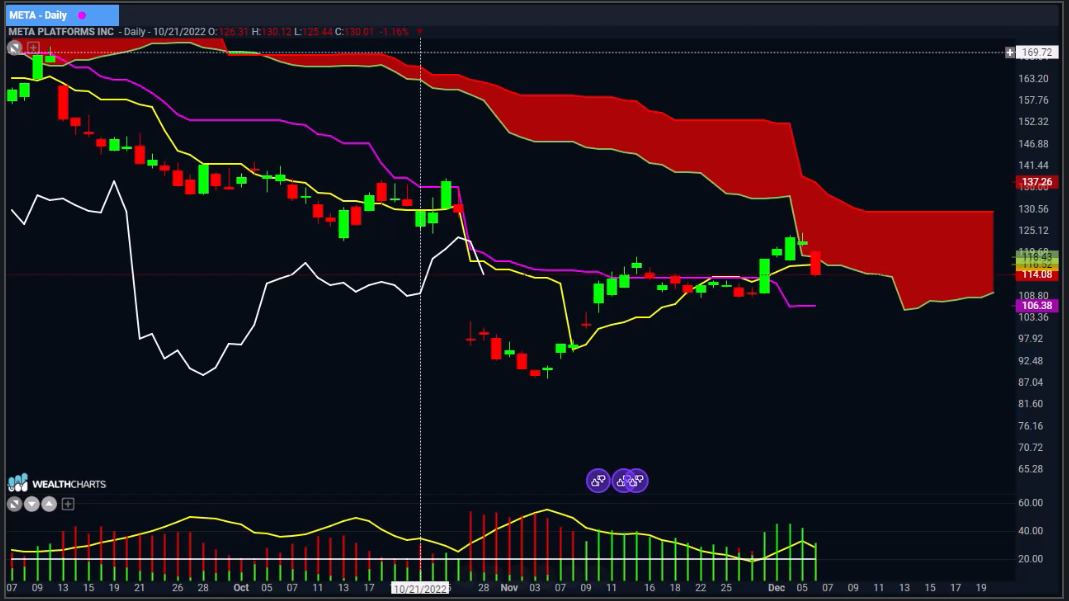
Task: Click the 65.28 price axis value
Action: click(x=1031, y=469)
